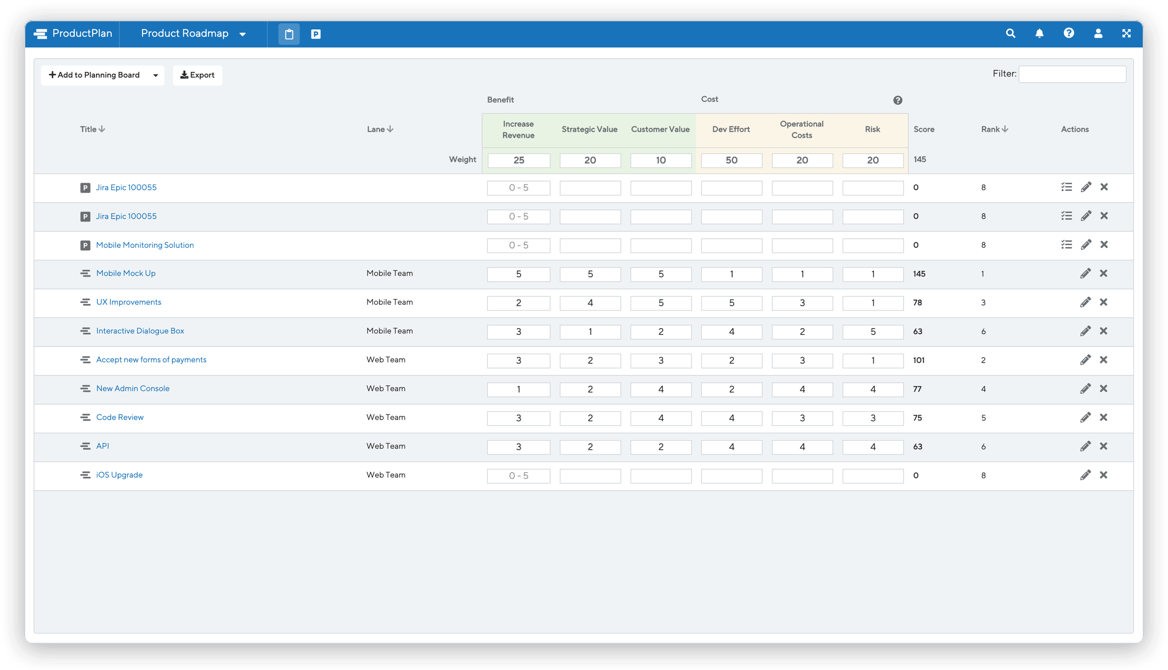Expand Add to Planning Board dropdown arrow
Screen dimensions: 1168x670
coord(156,75)
